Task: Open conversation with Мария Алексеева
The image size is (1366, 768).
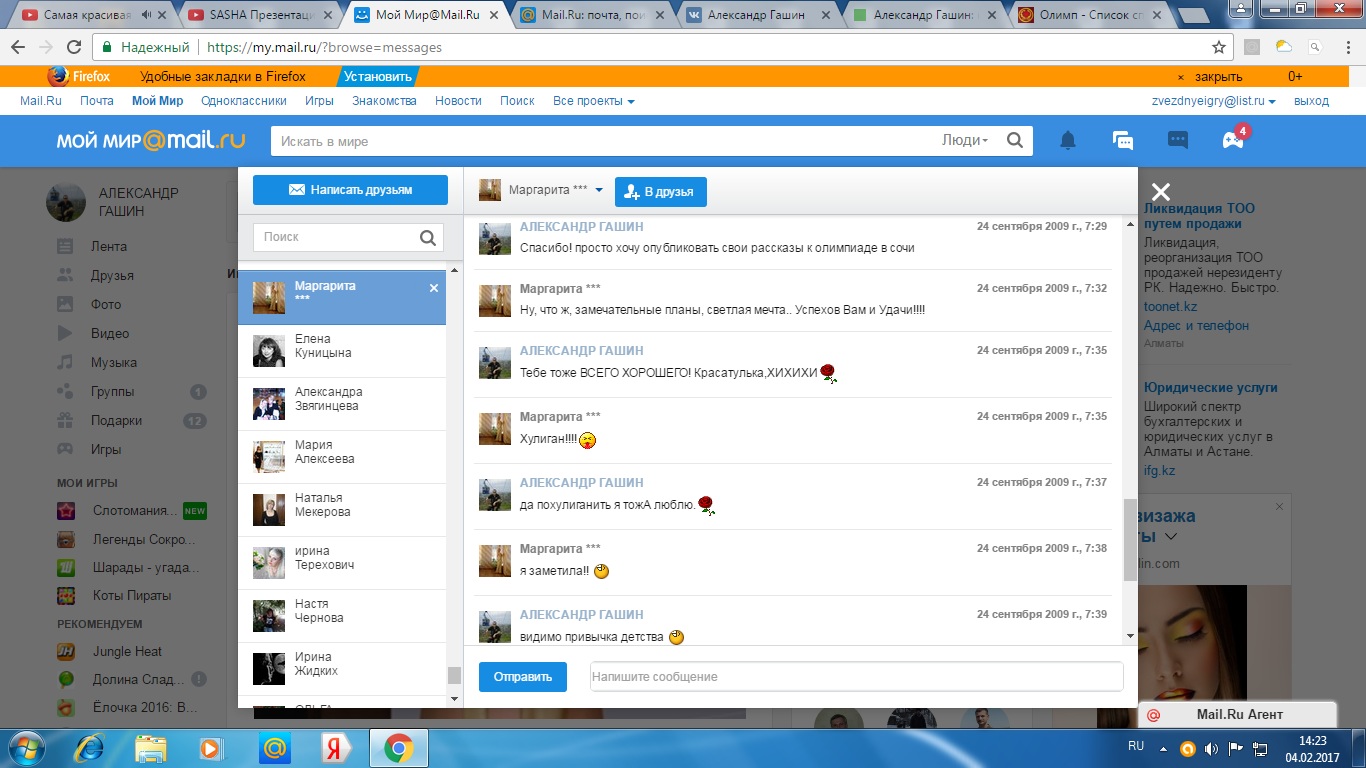Action: tap(342, 457)
